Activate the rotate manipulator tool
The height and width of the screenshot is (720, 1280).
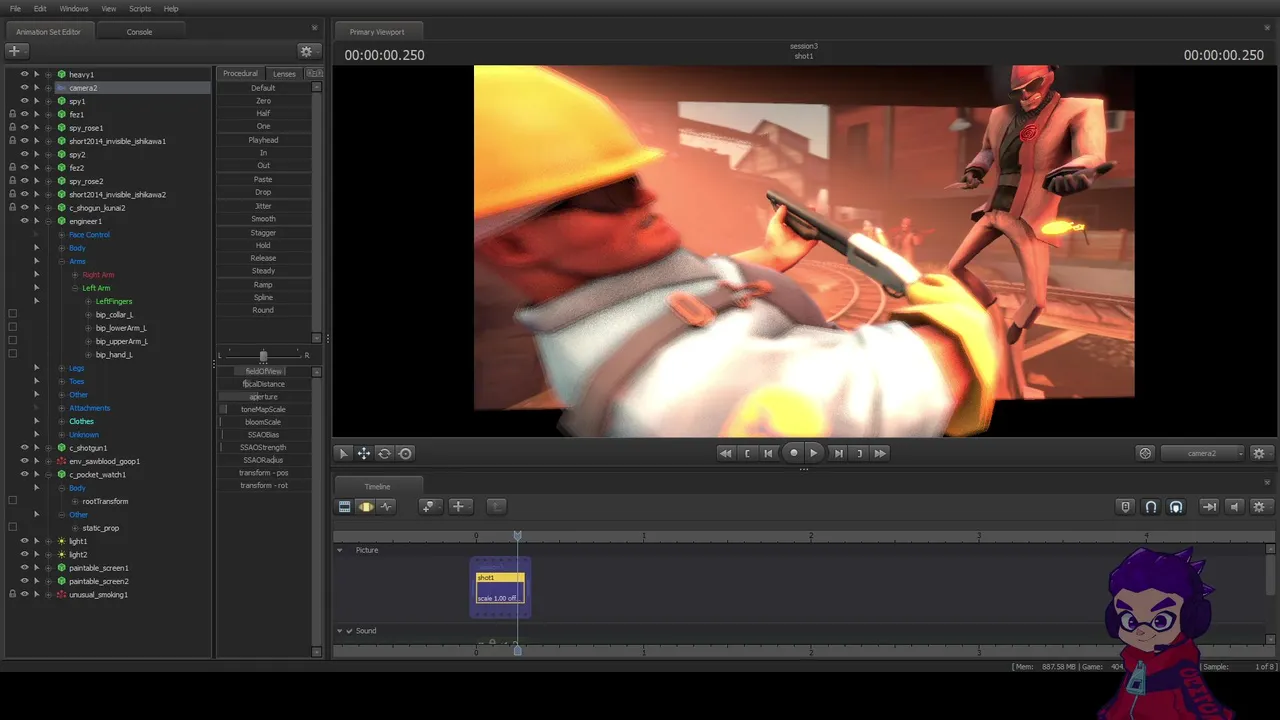384,453
